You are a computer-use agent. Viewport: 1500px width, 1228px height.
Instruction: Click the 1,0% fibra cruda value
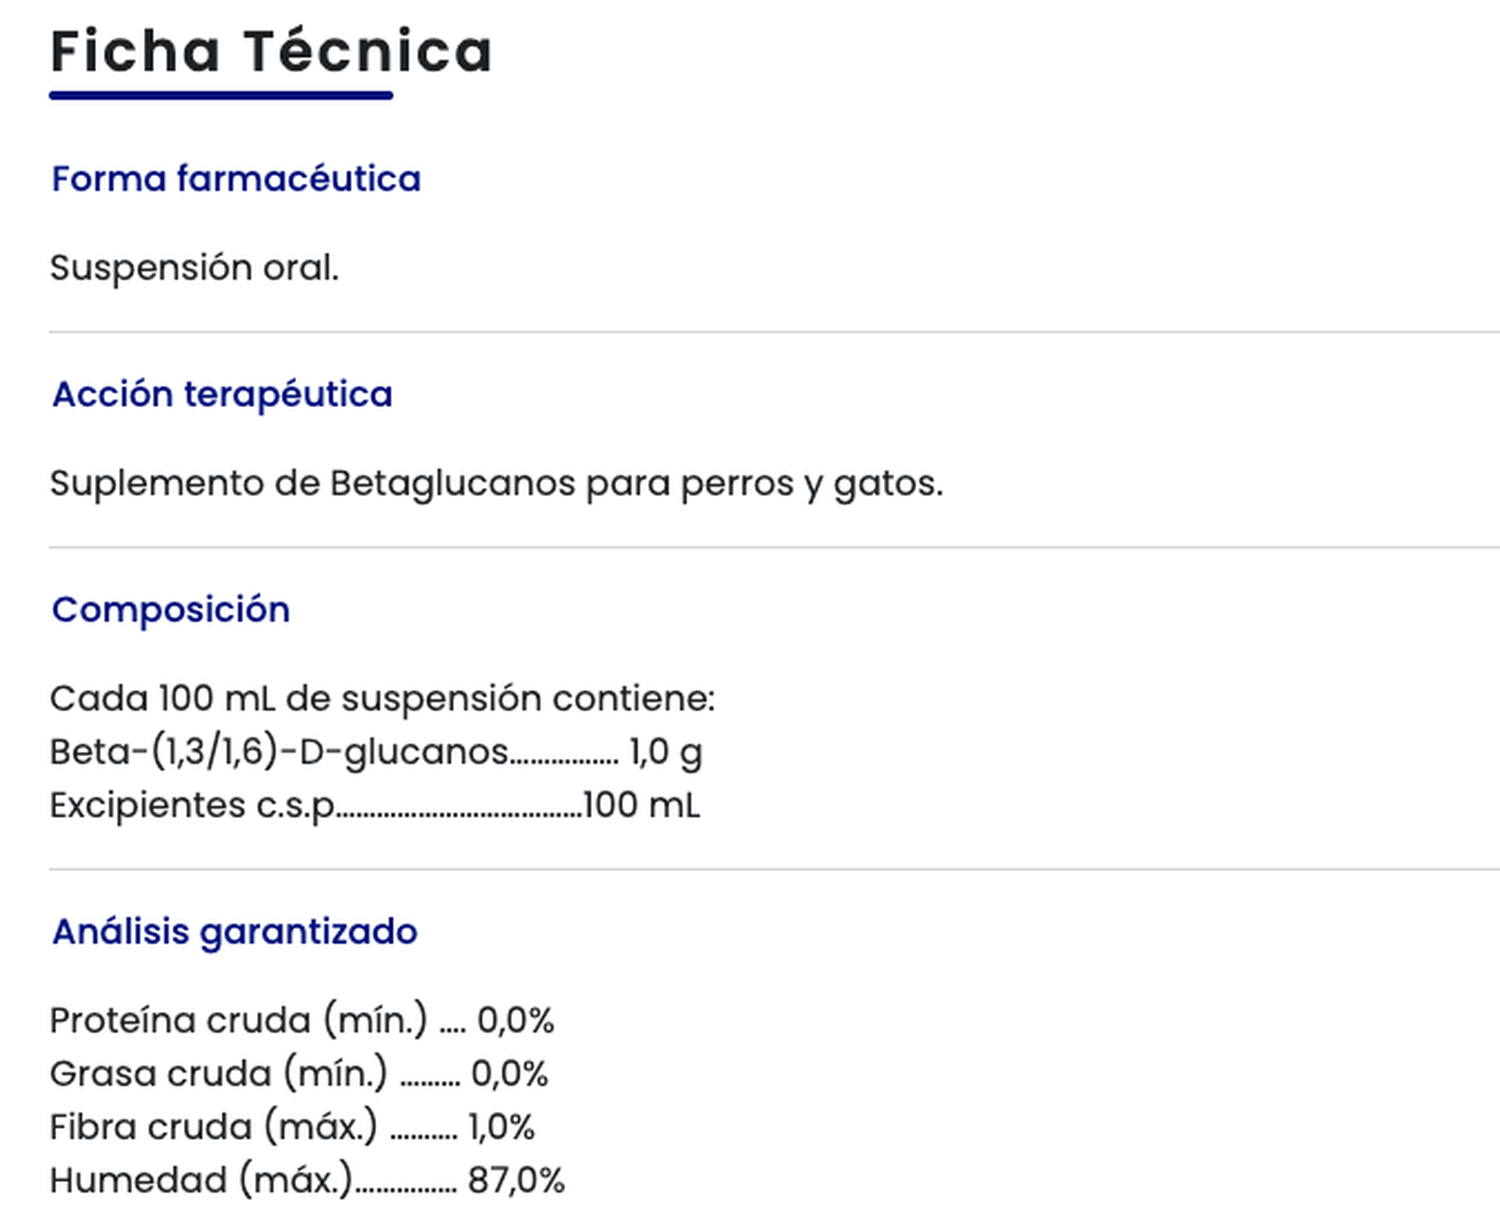coord(501,1127)
